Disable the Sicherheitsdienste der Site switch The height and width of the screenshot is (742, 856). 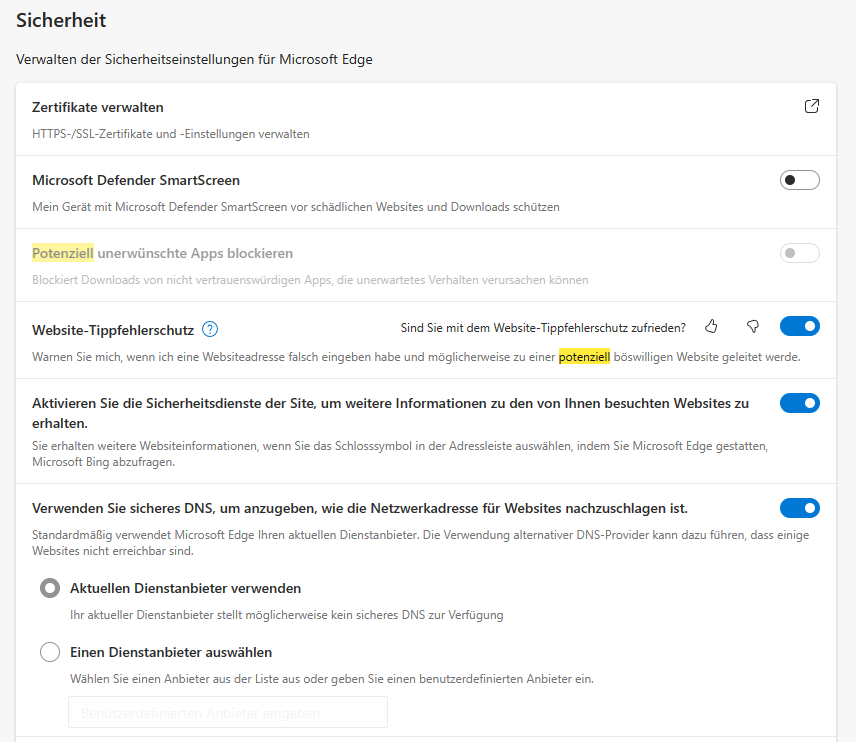pos(799,403)
